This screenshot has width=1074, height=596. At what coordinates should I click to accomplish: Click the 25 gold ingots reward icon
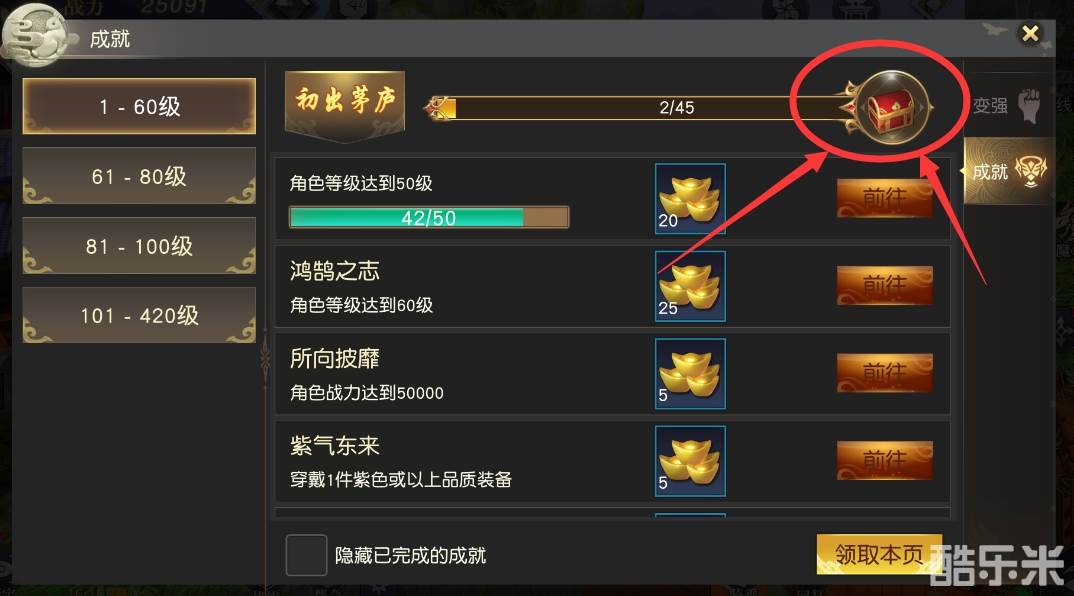click(690, 286)
